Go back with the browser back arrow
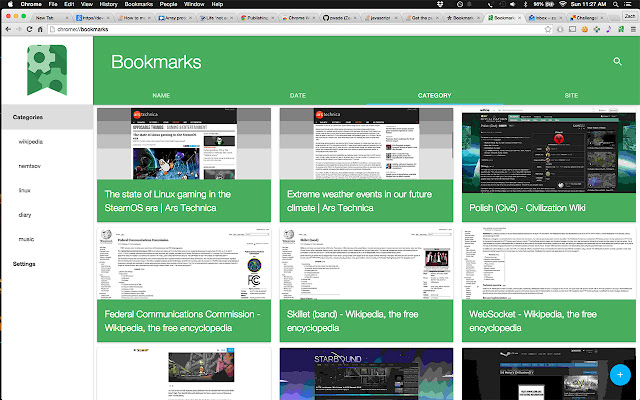This screenshot has height=400, width=640. tap(8, 29)
